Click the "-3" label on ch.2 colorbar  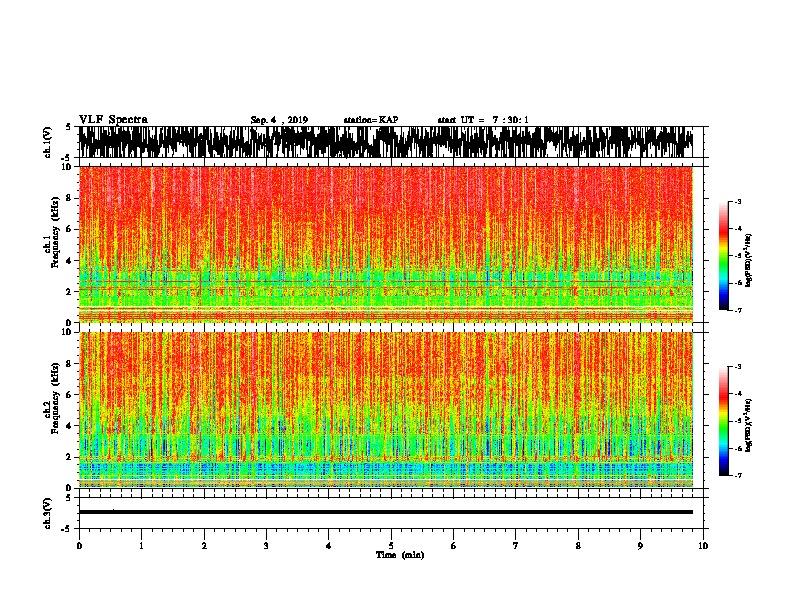(x=737, y=367)
